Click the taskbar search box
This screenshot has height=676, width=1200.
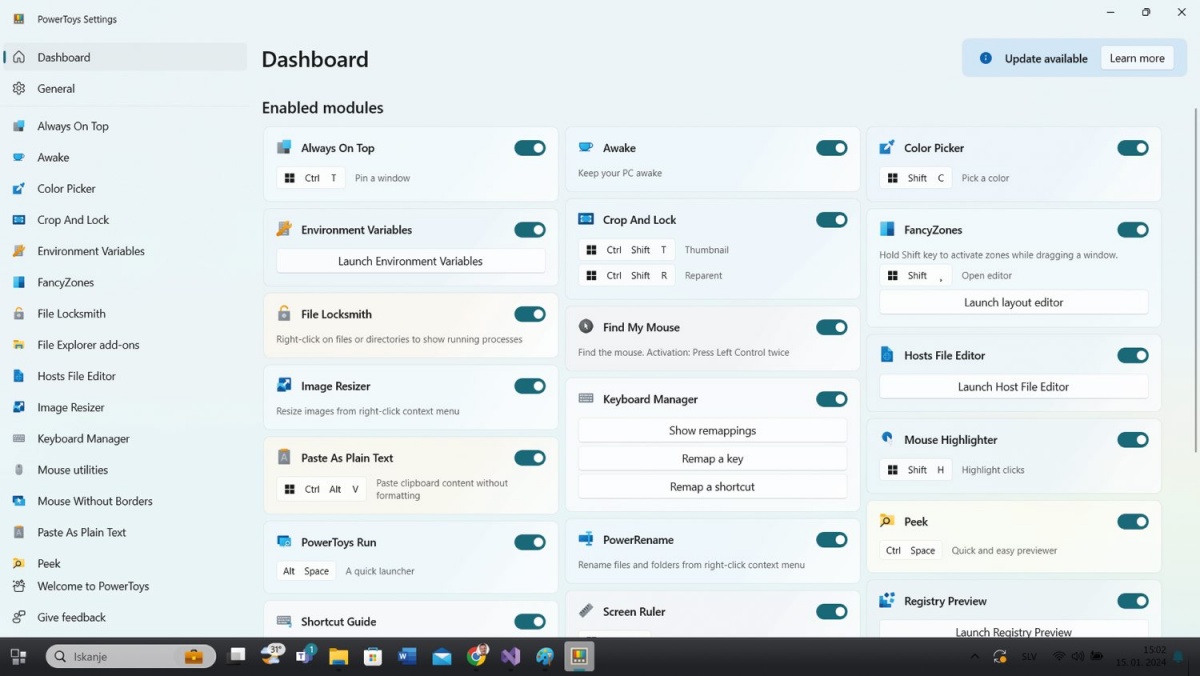pyautogui.click(x=131, y=656)
